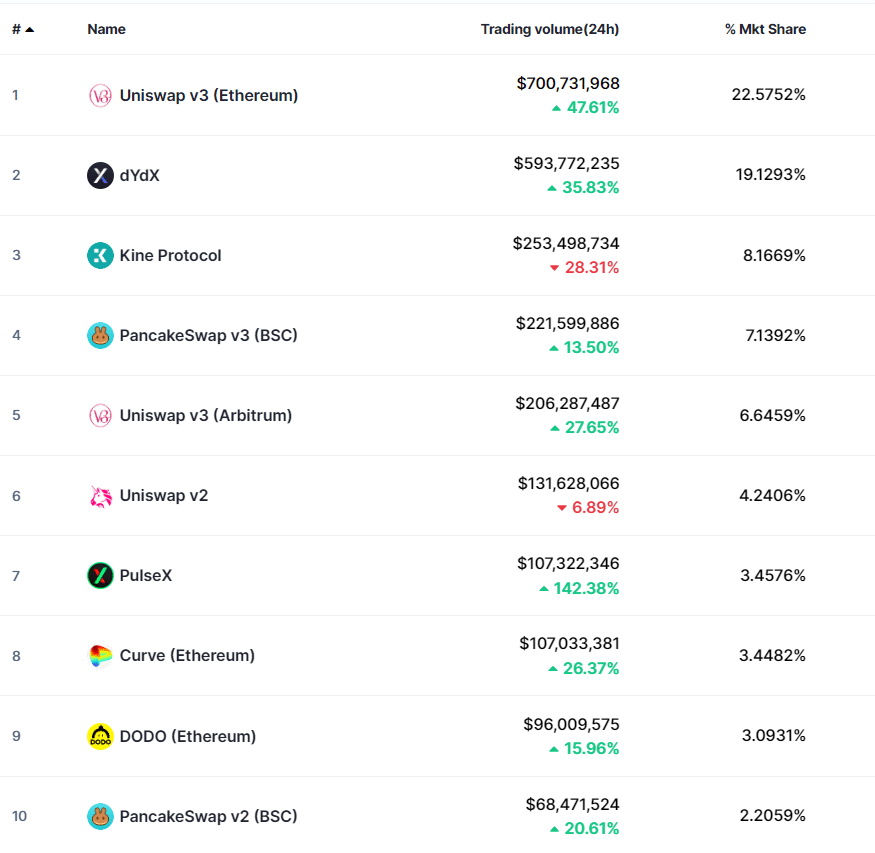Click the Kine Protocol logo icon

pos(100,256)
